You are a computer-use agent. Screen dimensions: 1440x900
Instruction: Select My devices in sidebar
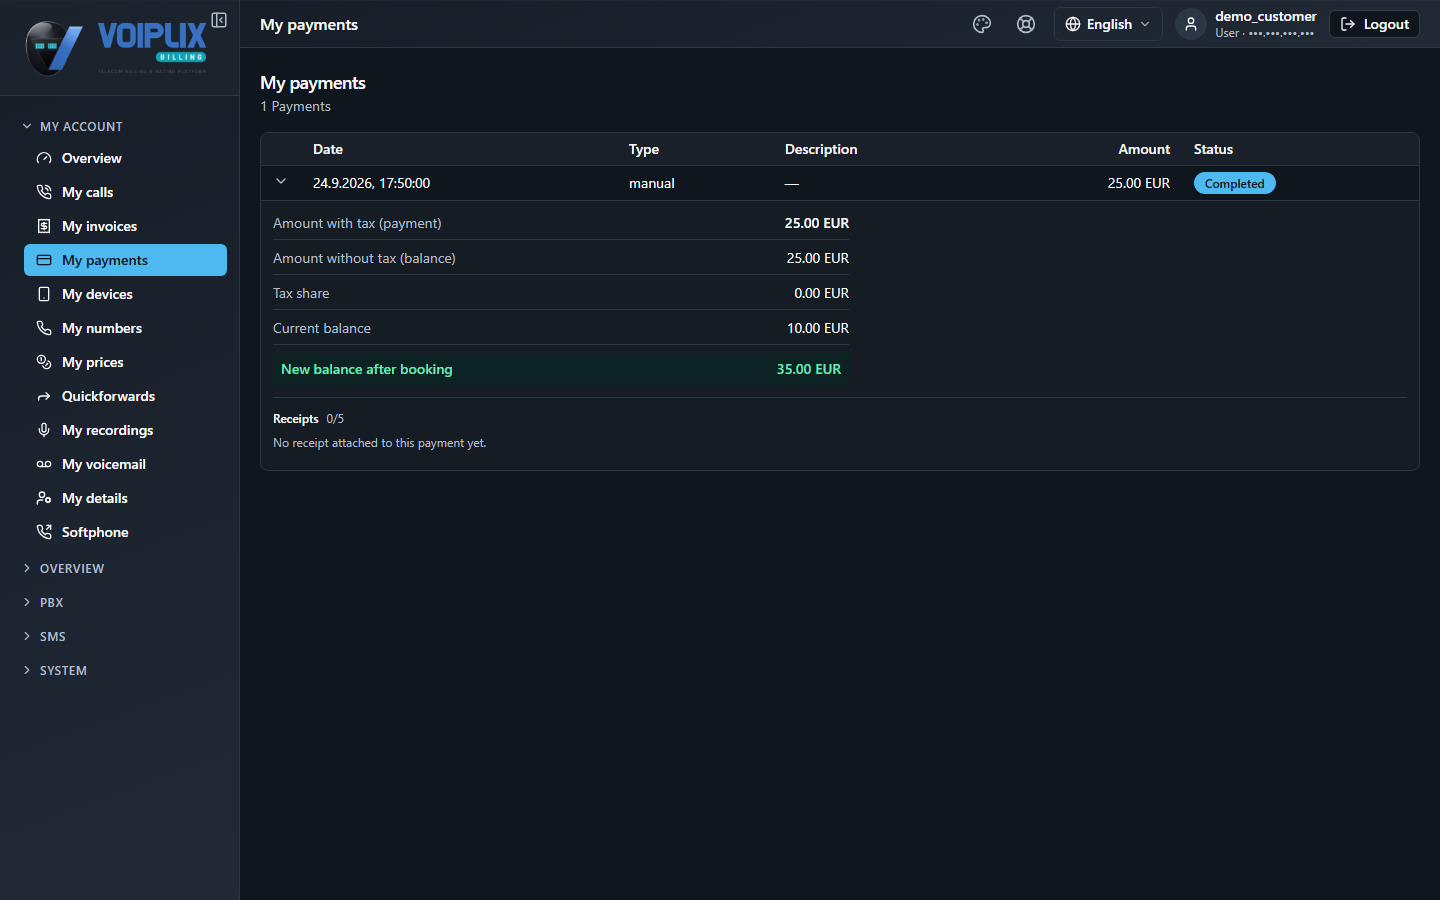tap(125, 294)
